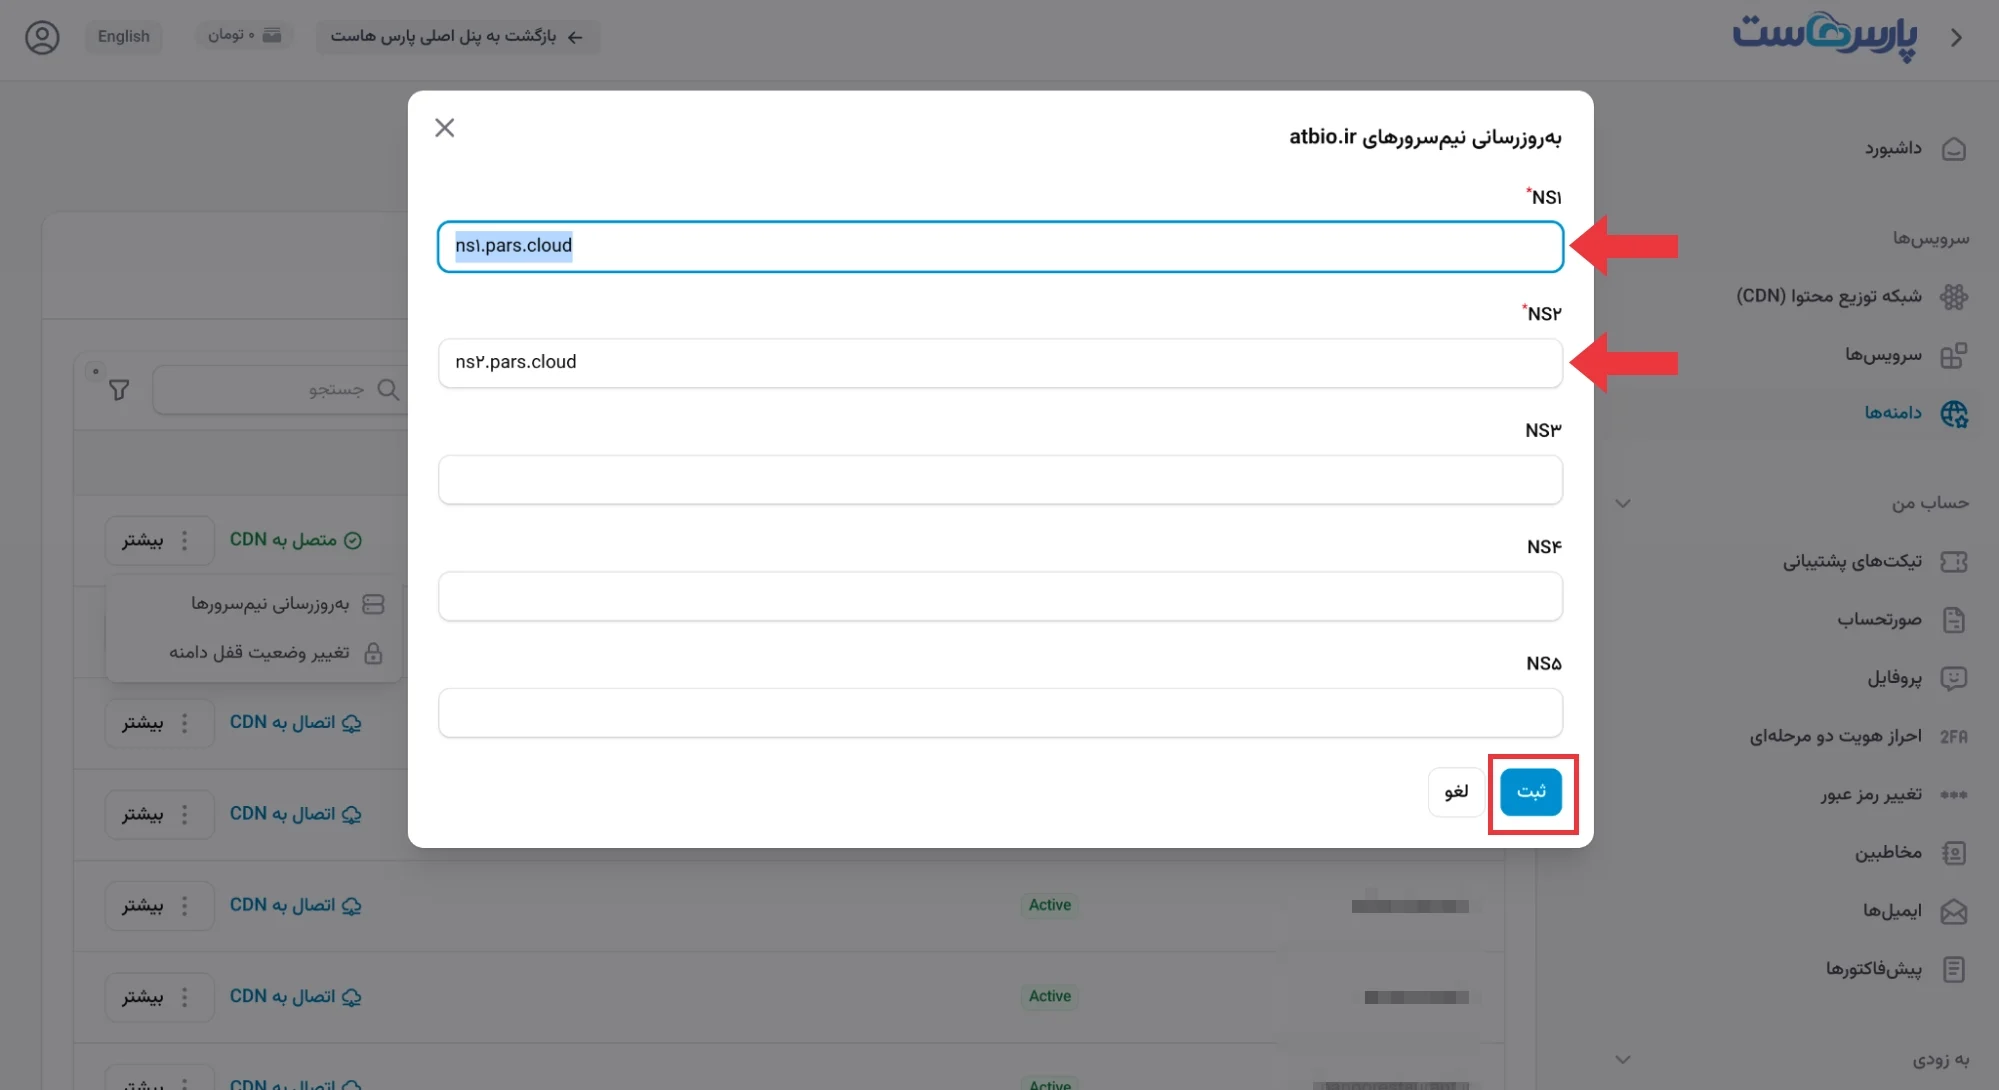
Task: Click the domain lock padlock icon
Action: (374, 653)
